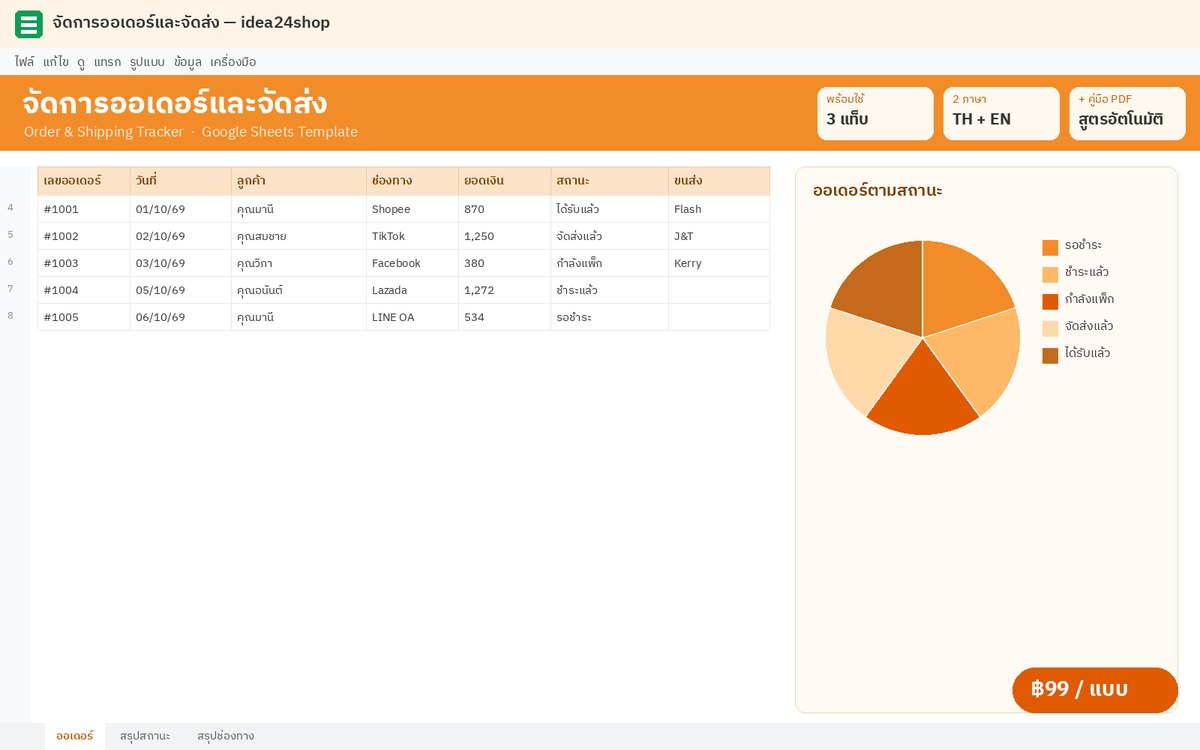Click the LINE OA channel cell
Viewport: 1200px width, 750px height.
click(x=412, y=317)
